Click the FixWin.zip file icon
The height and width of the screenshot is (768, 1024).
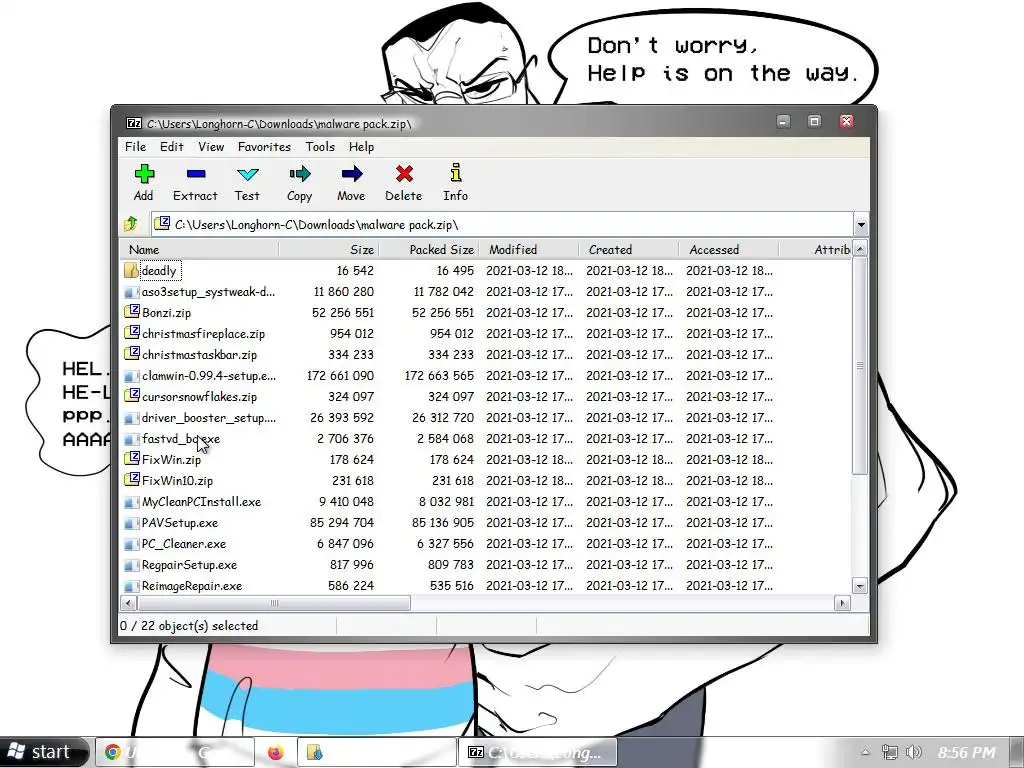pyautogui.click(x=132, y=459)
